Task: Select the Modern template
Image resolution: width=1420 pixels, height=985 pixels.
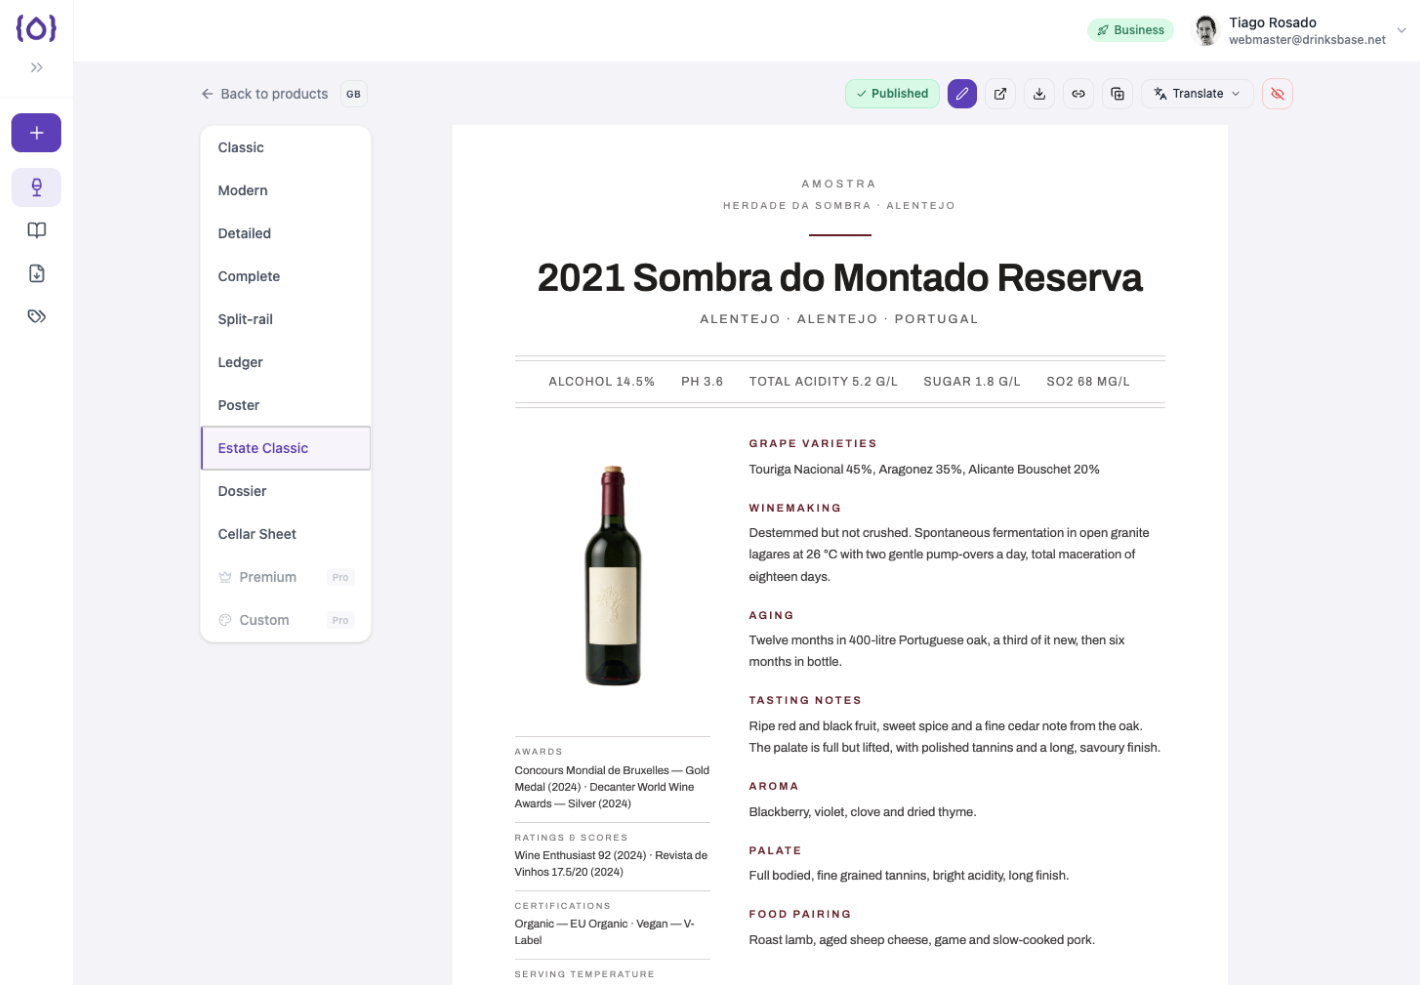Action: (x=286, y=190)
